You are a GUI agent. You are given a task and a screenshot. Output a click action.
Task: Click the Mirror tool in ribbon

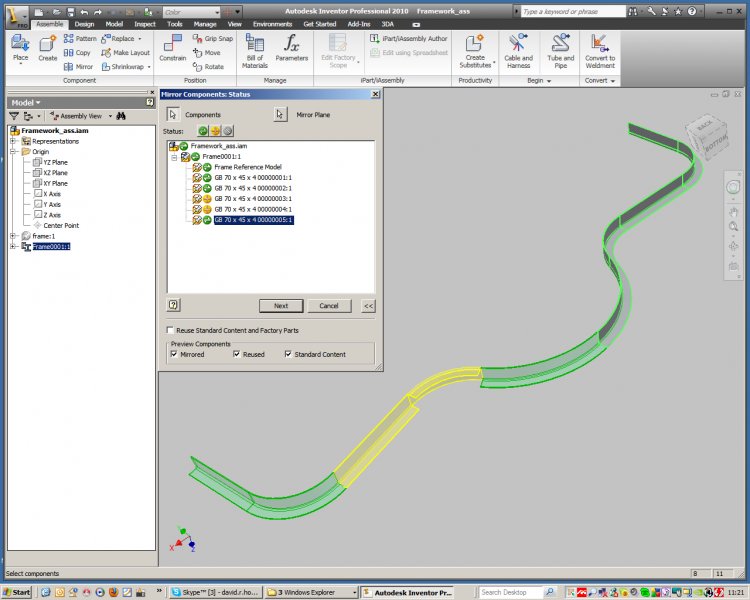[x=78, y=67]
